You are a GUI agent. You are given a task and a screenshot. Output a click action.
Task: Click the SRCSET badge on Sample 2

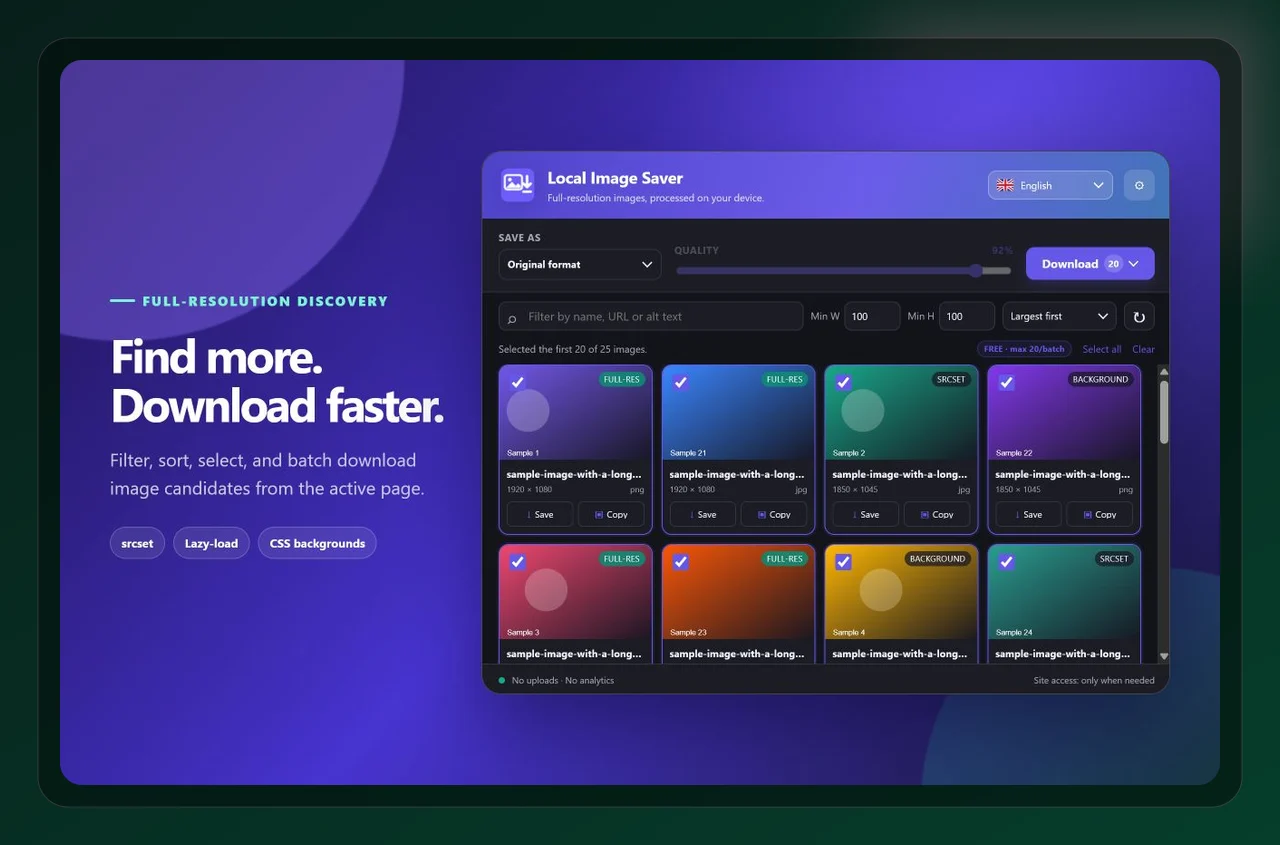951,380
